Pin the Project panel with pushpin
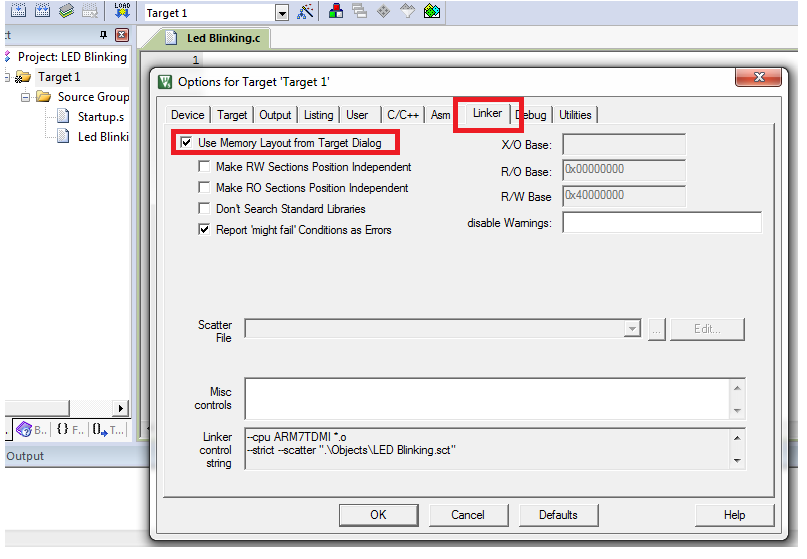This screenshot has width=807, height=559. pyautogui.click(x=104, y=35)
